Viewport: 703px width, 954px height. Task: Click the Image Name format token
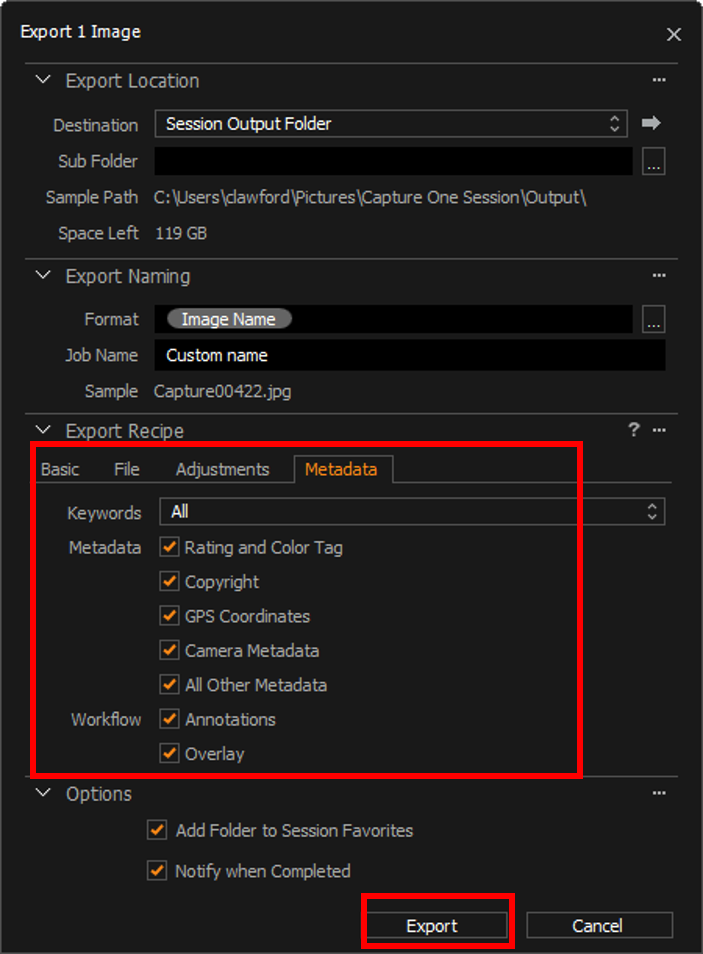(x=229, y=320)
